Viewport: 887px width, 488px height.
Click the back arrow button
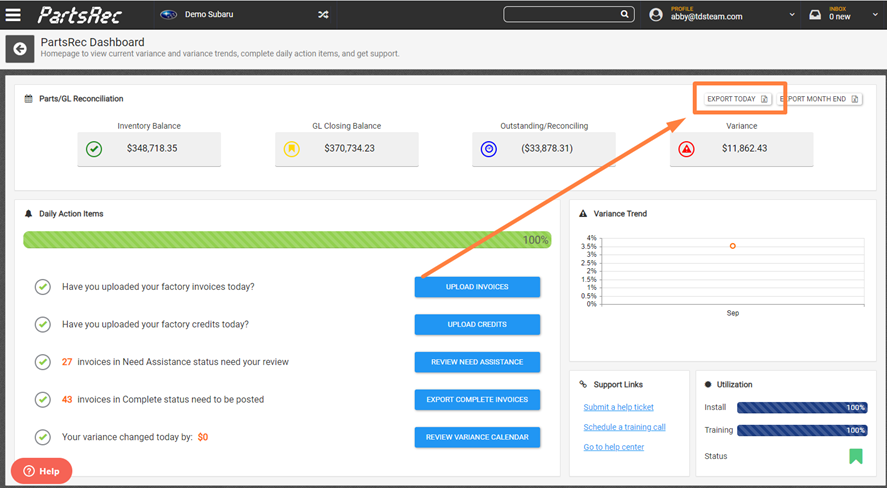[20, 49]
